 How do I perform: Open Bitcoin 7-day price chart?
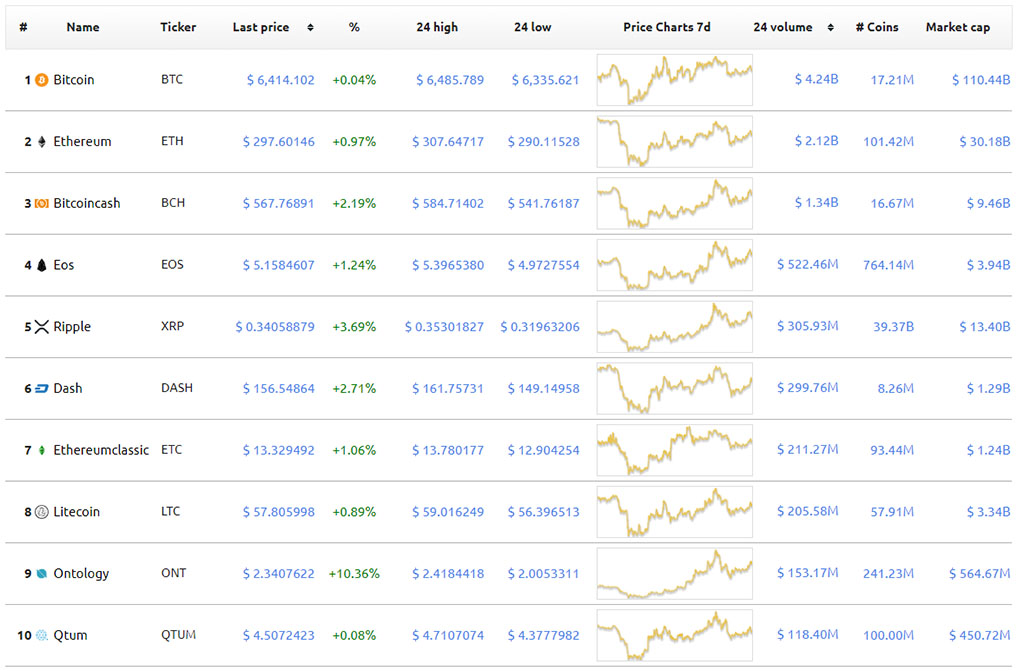tap(675, 80)
